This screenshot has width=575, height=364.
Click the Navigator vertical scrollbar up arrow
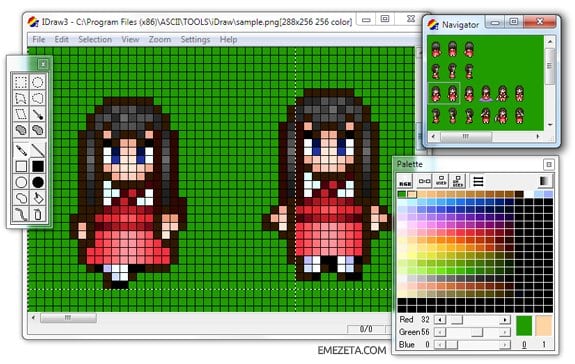click(x=550, y=42)
